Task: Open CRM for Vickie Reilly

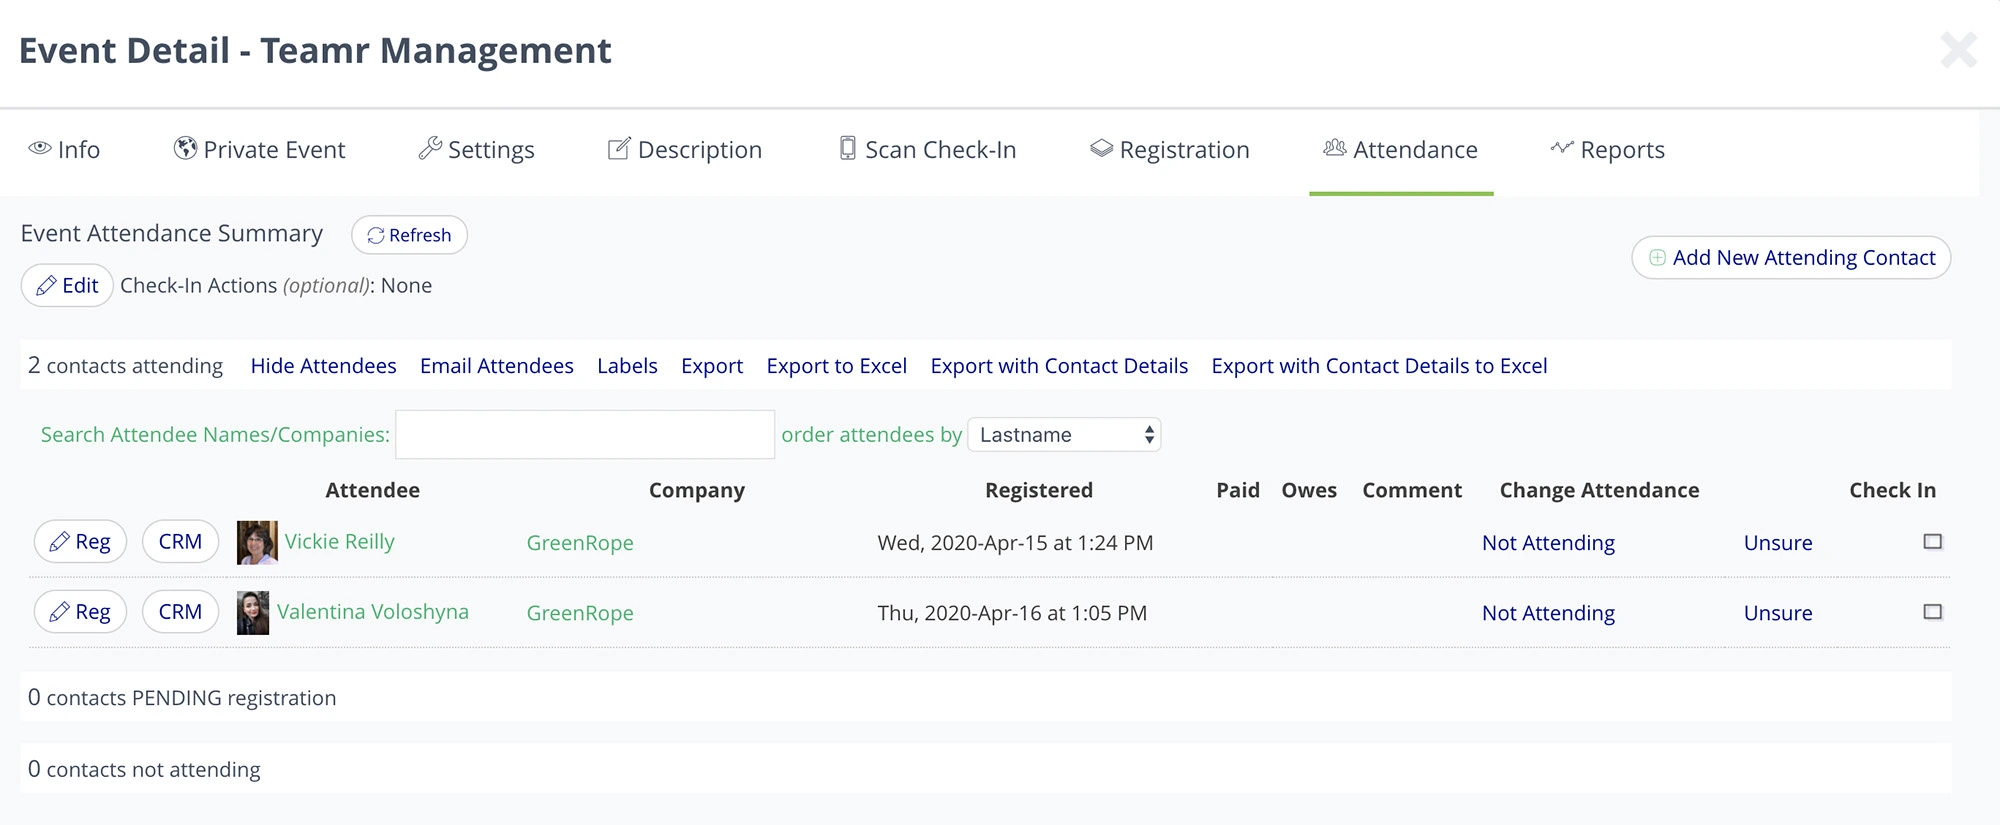Action: pos(180,542)
